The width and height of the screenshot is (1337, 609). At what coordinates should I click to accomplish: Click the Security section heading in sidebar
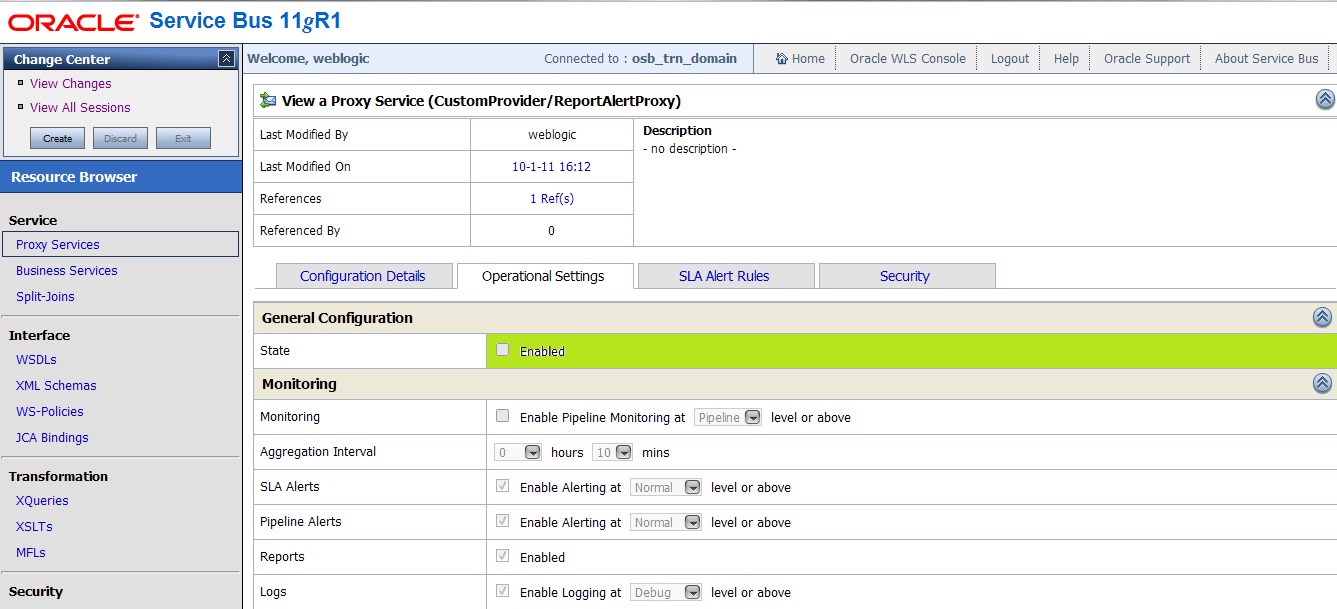tap(36, 592)
